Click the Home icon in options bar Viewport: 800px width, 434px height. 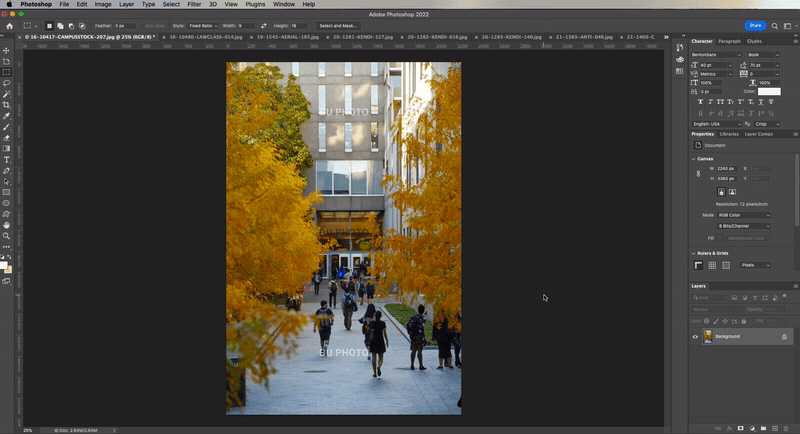[x=8, y=25]
